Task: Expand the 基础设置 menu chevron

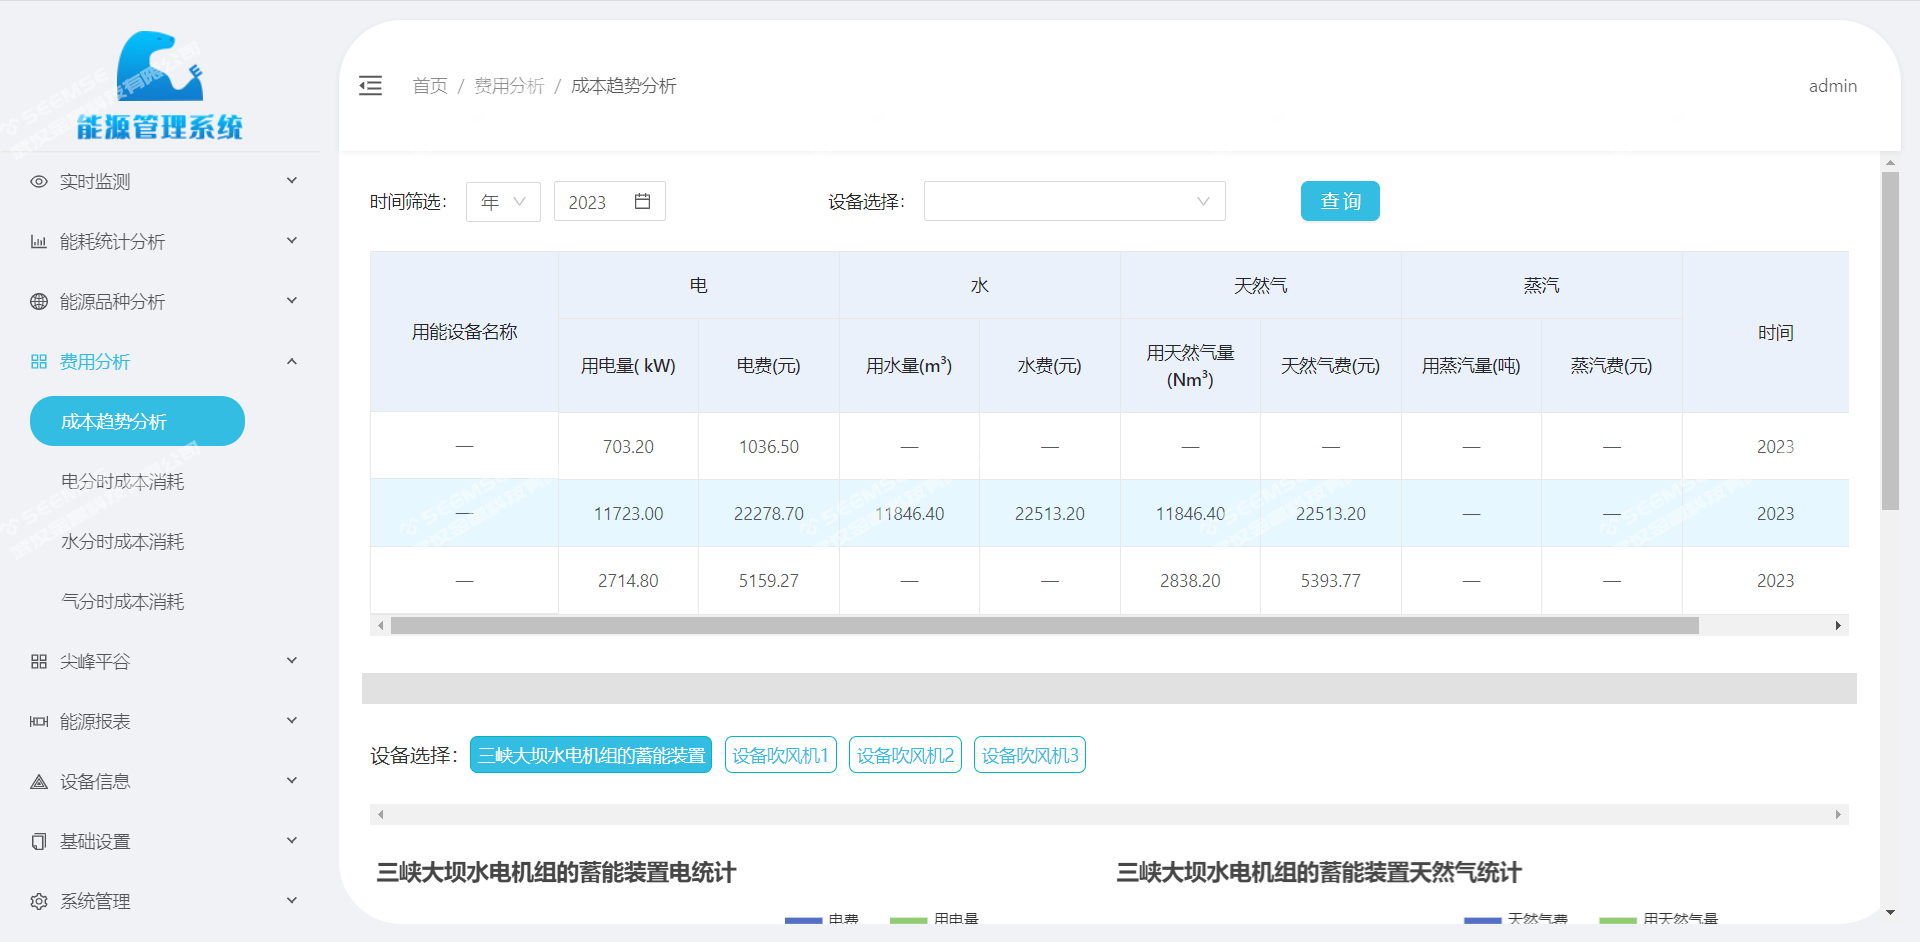Action: [292, 841]
